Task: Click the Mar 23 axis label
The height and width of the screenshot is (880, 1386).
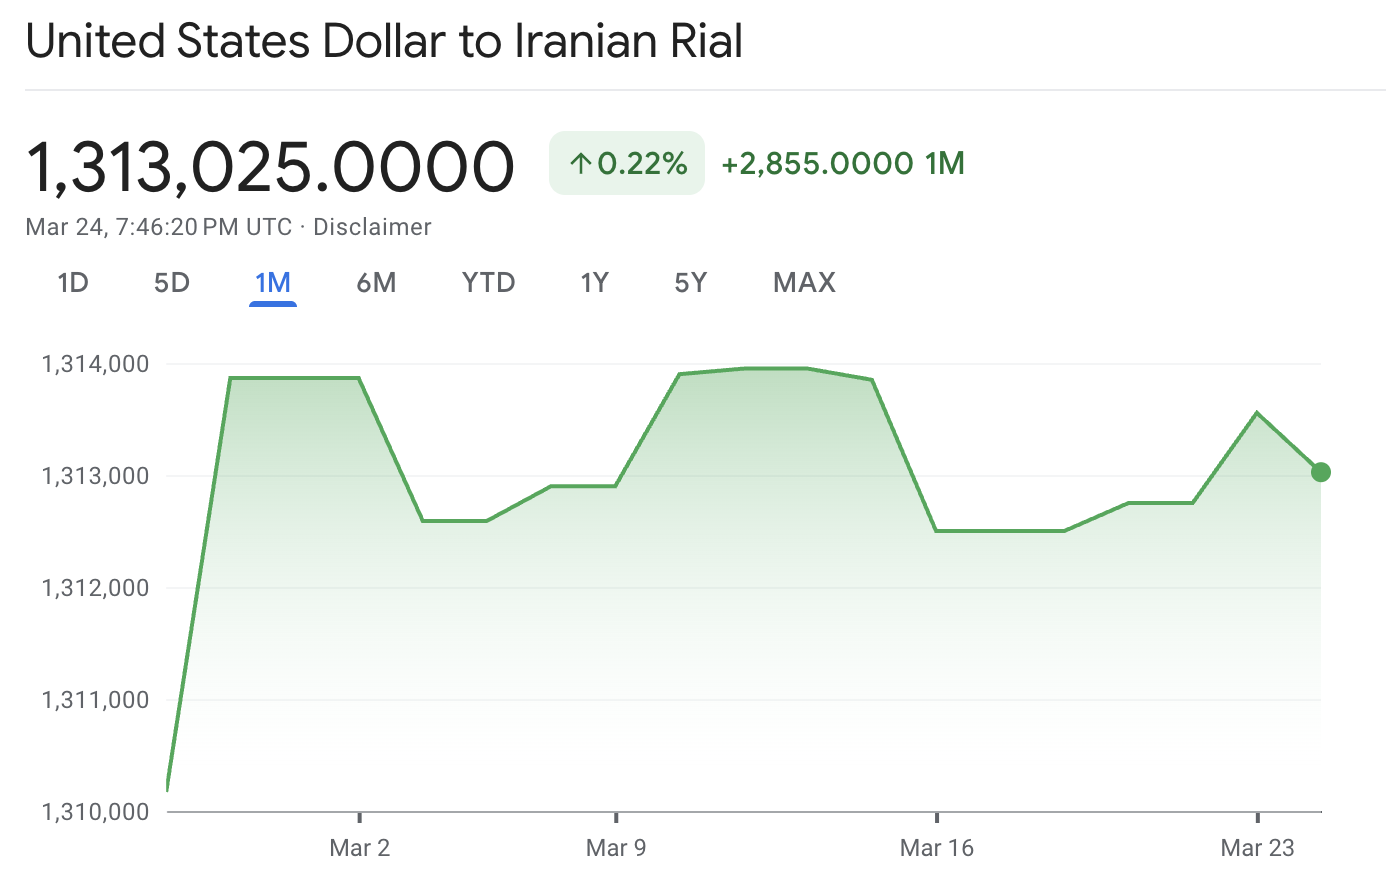Action: 1258,847
